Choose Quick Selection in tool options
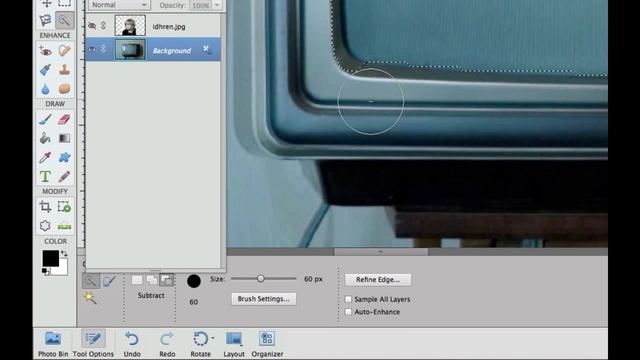 point(91,281)
